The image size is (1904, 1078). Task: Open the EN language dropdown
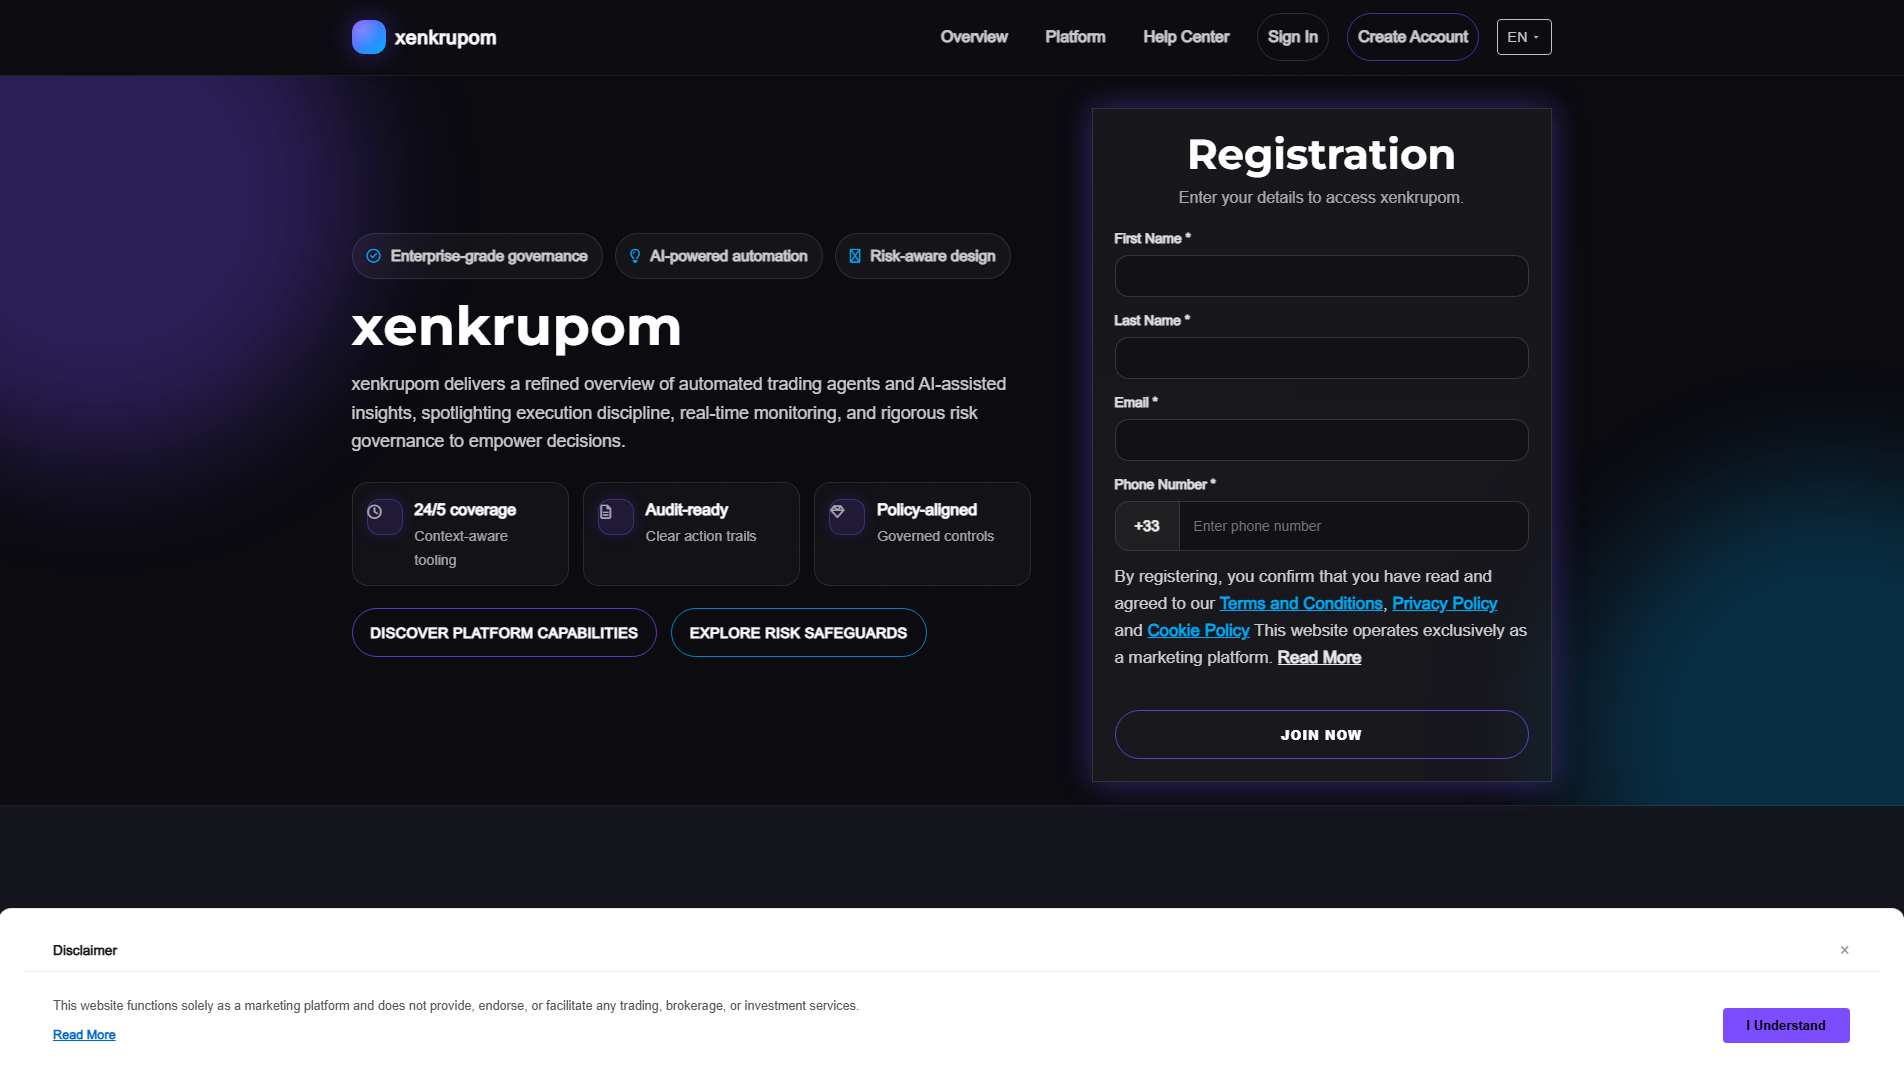pos(1524,37)
